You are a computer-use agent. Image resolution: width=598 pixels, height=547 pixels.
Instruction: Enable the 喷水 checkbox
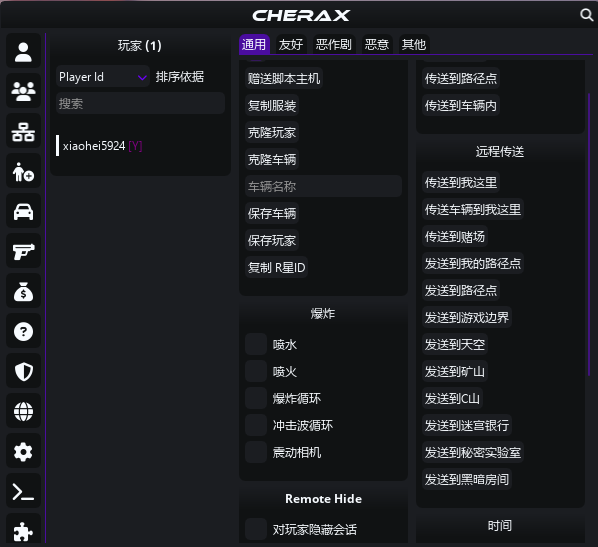coord(256,344)
